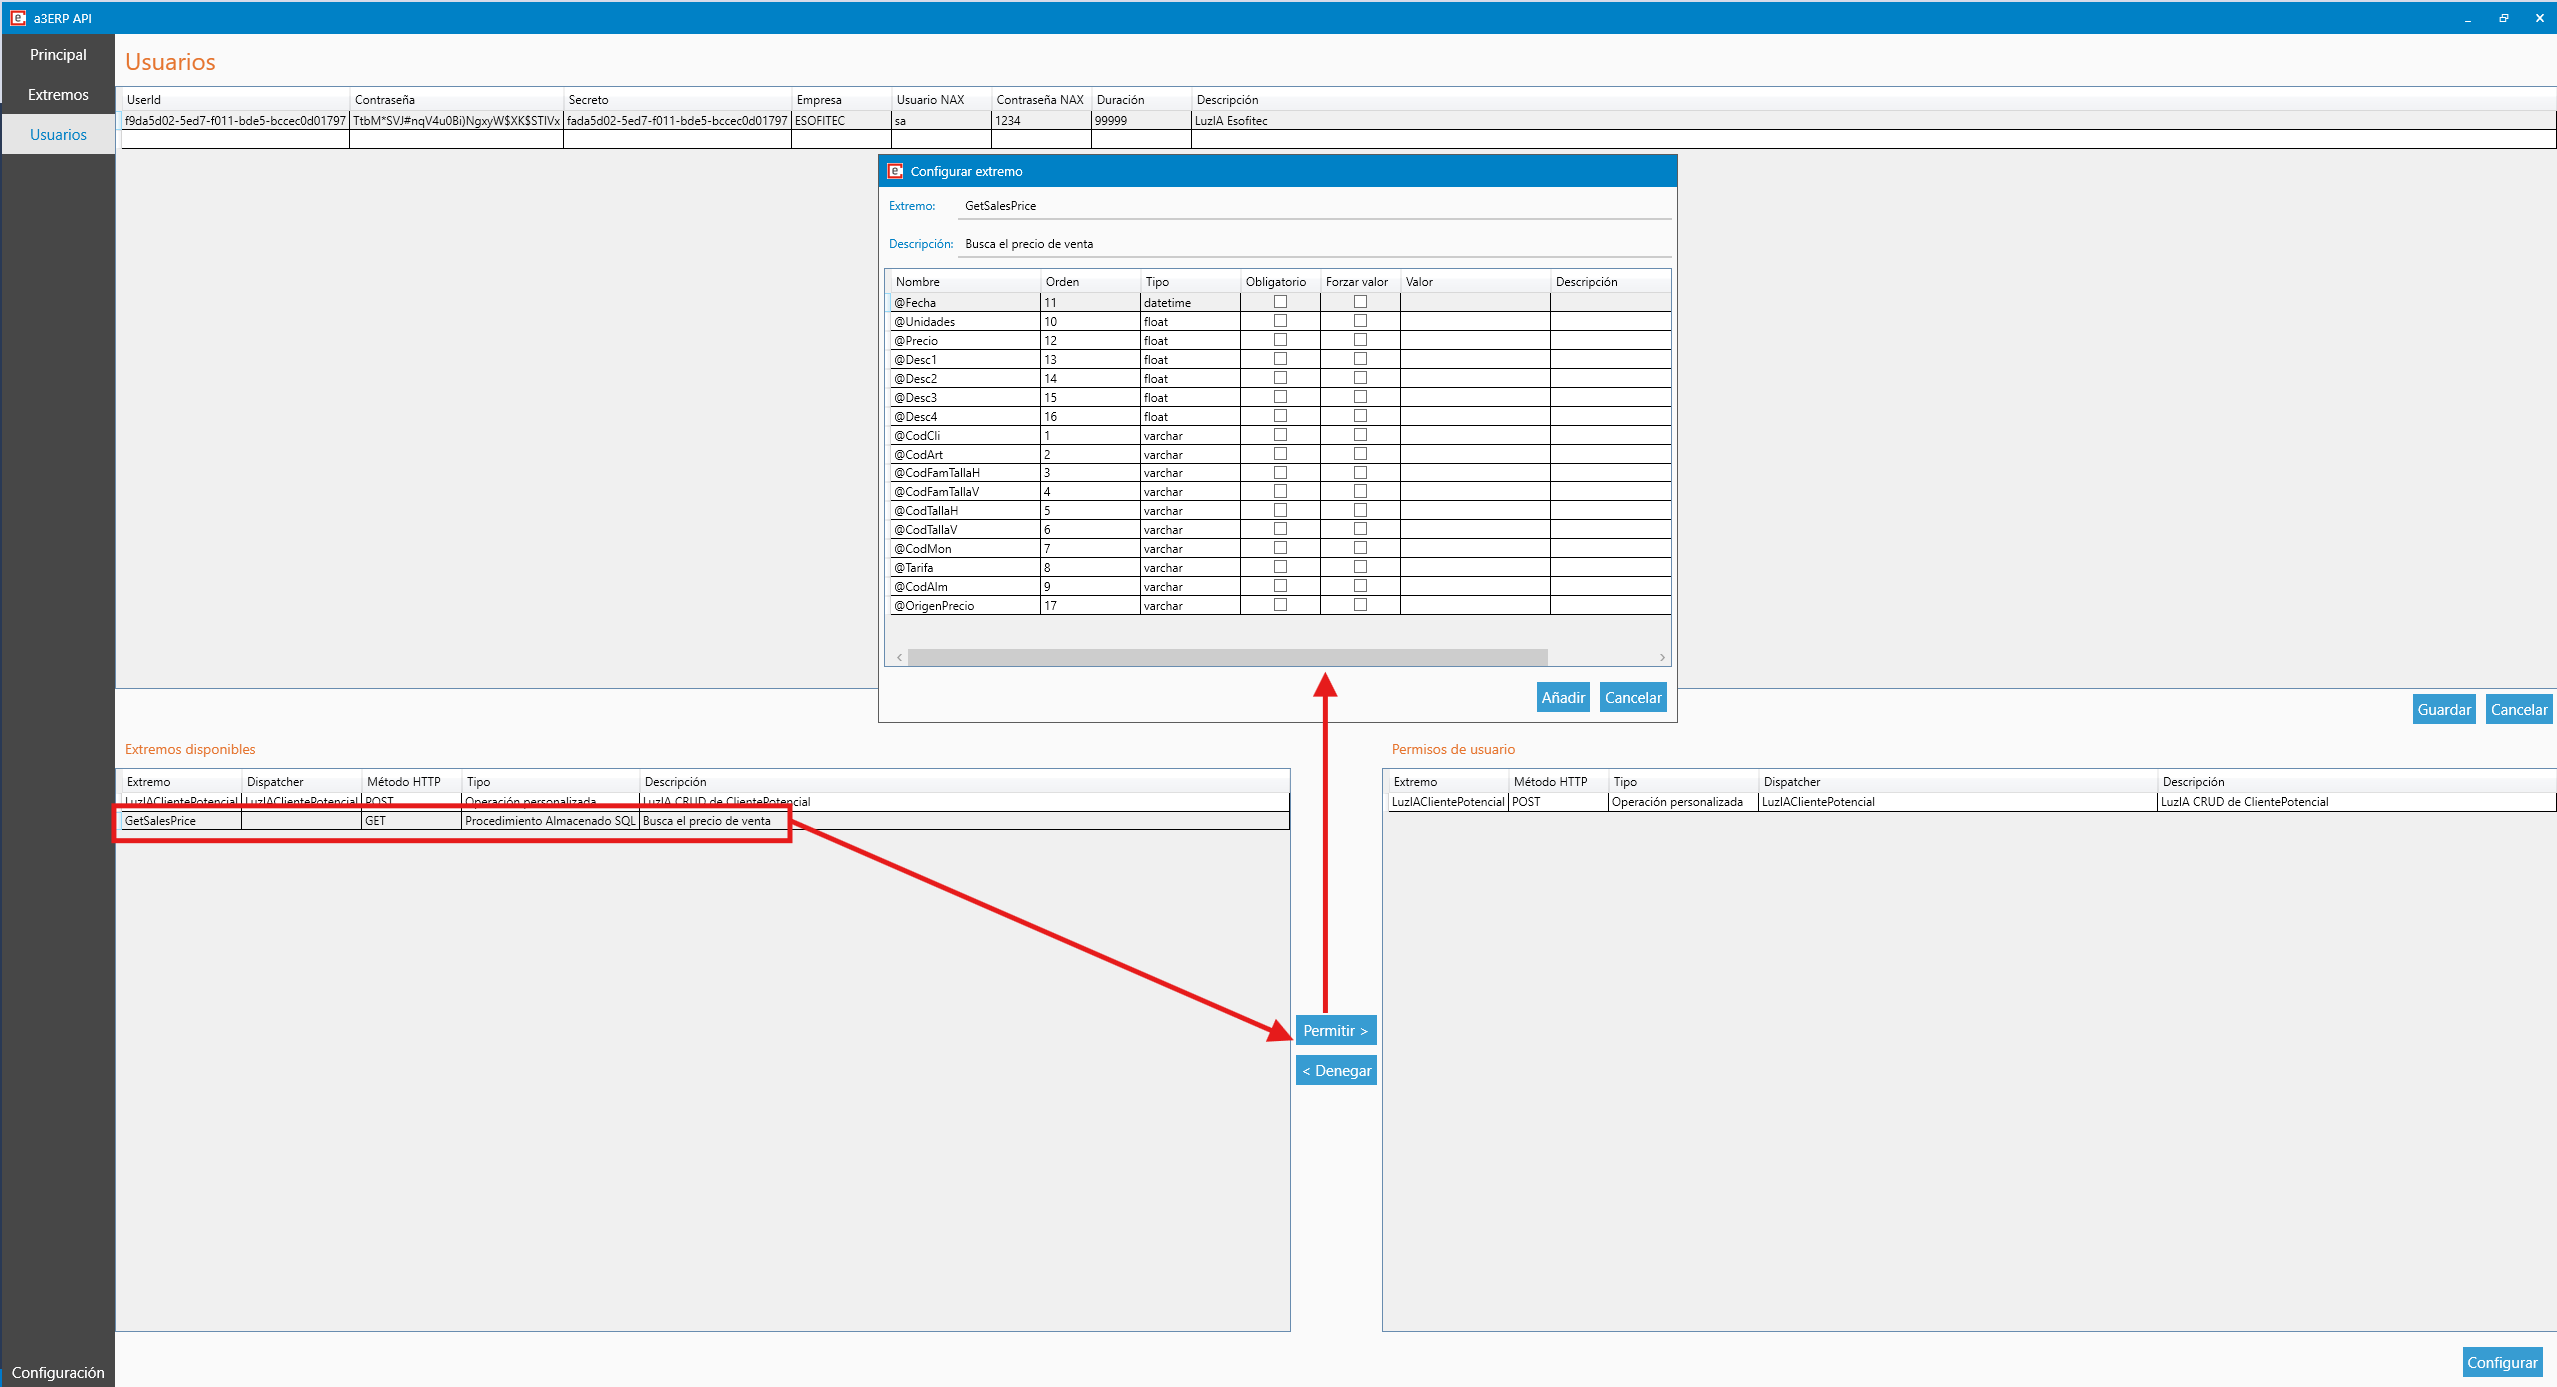Minimize the a3ERP API window
2557x1387 pixels.
[2468, 17]
